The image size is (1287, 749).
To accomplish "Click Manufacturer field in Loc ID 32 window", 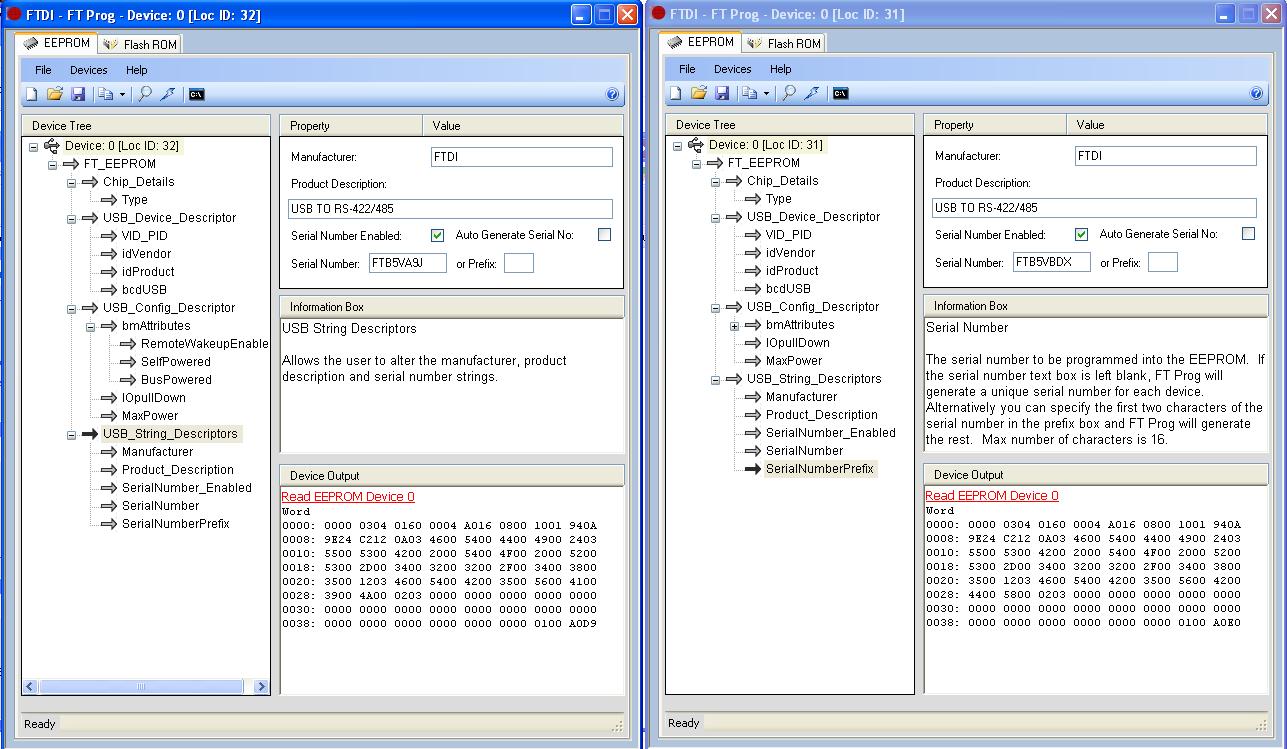I will [522, 157].
